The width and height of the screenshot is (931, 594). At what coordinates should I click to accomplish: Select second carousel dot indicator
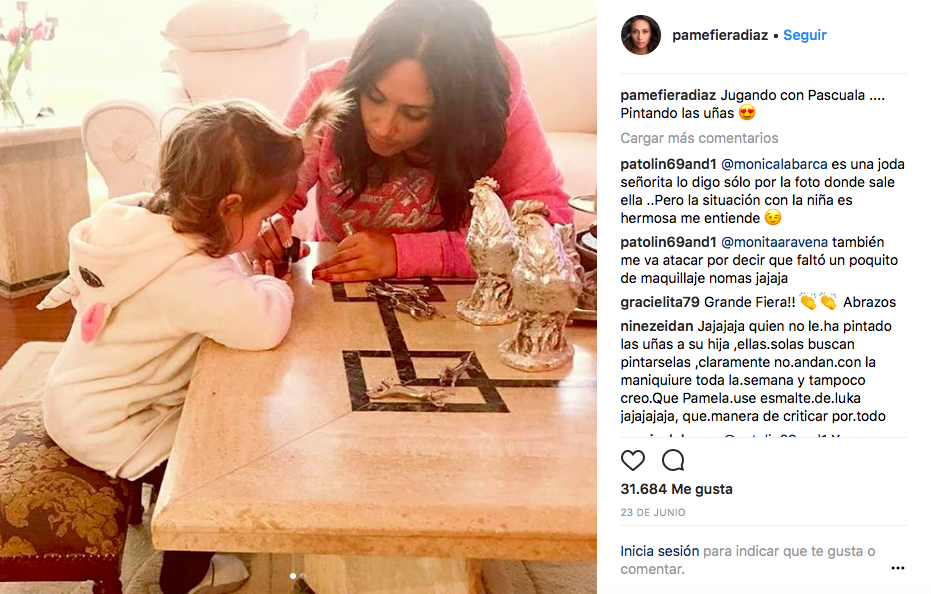click(x=303, y=576)
